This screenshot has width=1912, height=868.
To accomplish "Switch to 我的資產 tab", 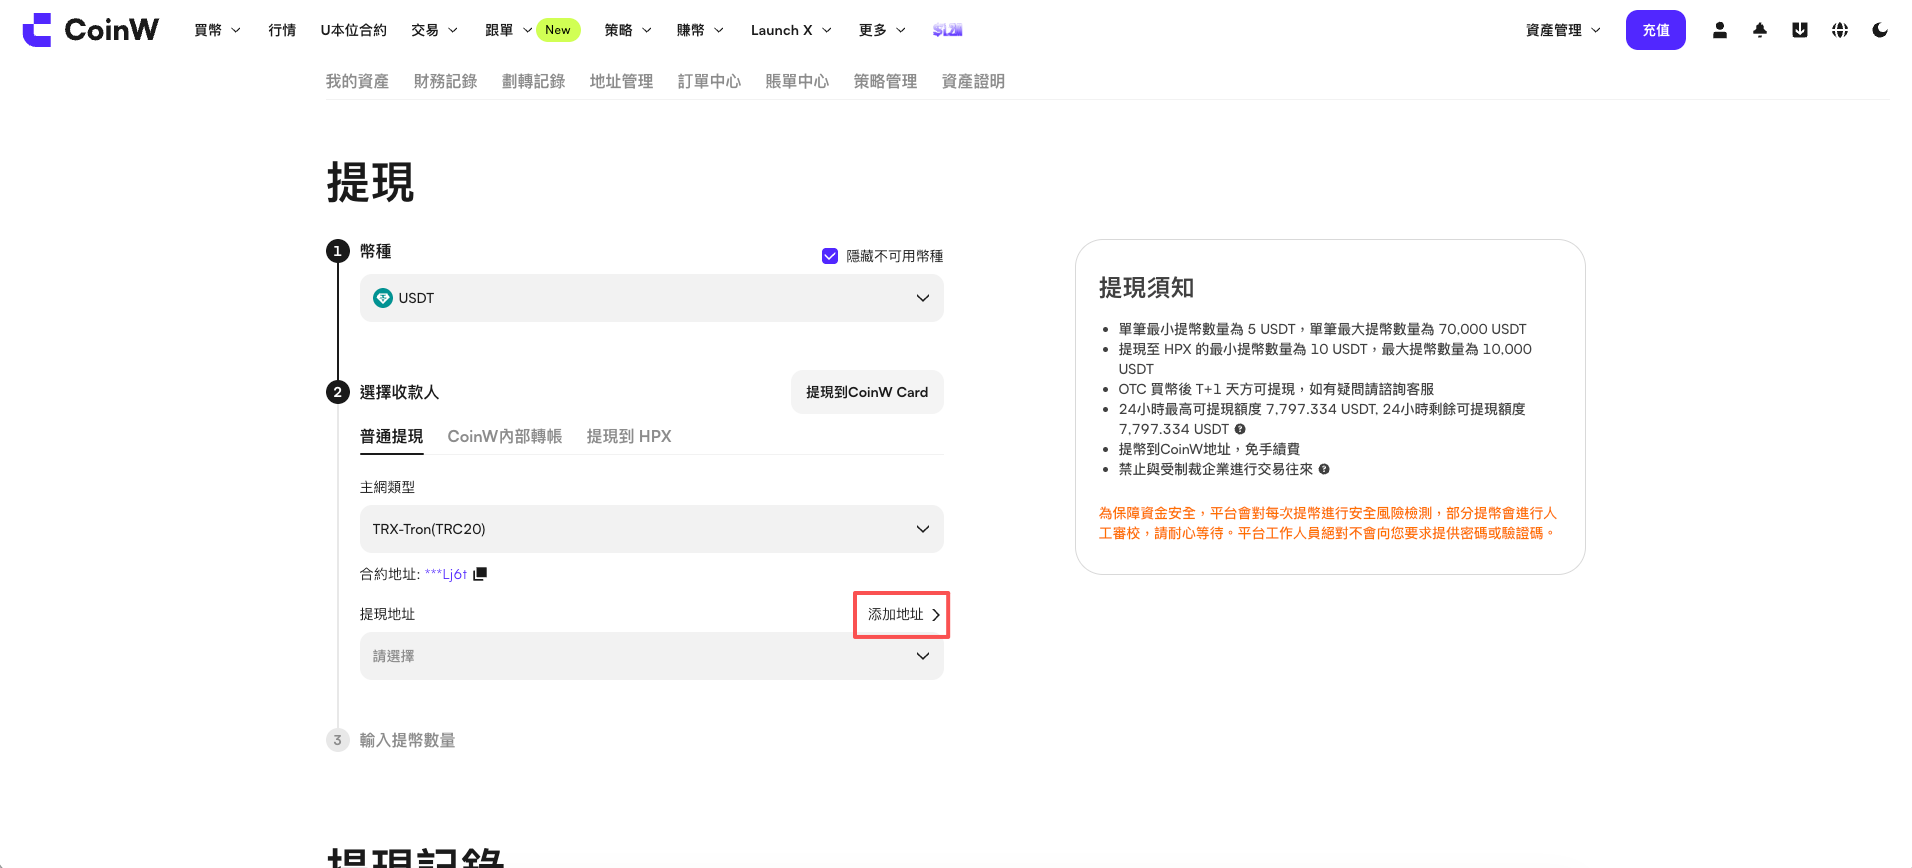I will (x=357, y=81).
